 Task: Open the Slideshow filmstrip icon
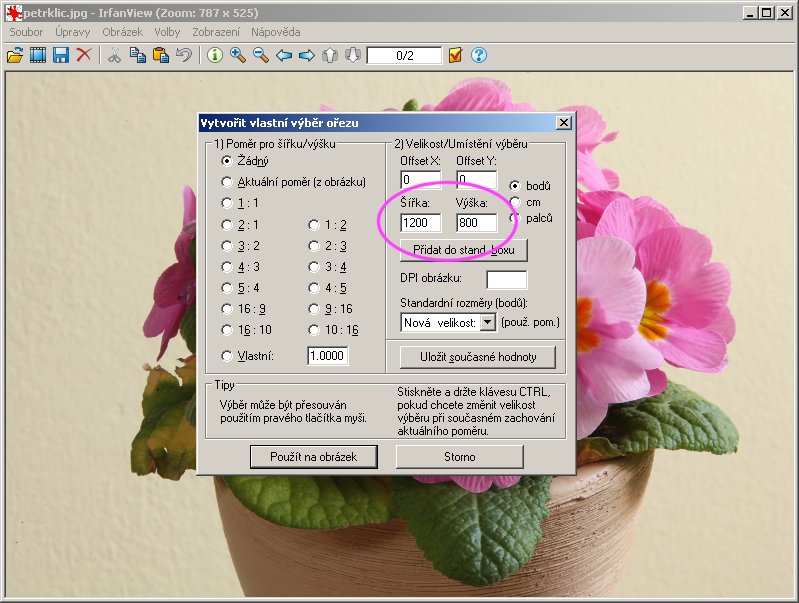38,55
